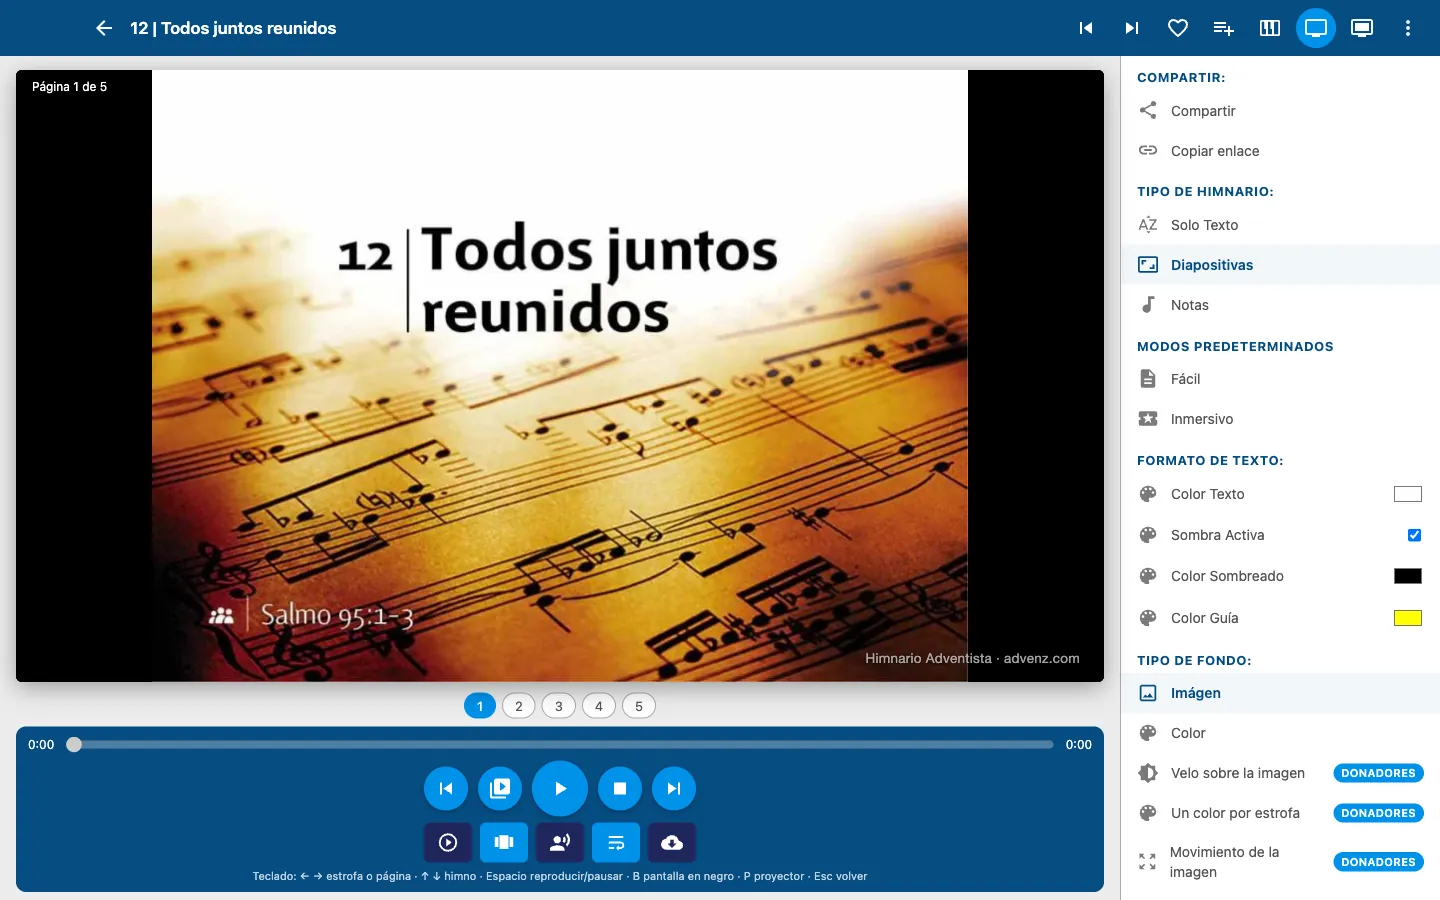Open projector screen icon in header
Image resolution: width=1440 pixels, height=900 pixels.
pyautogui.click(x=1362, y=28)
